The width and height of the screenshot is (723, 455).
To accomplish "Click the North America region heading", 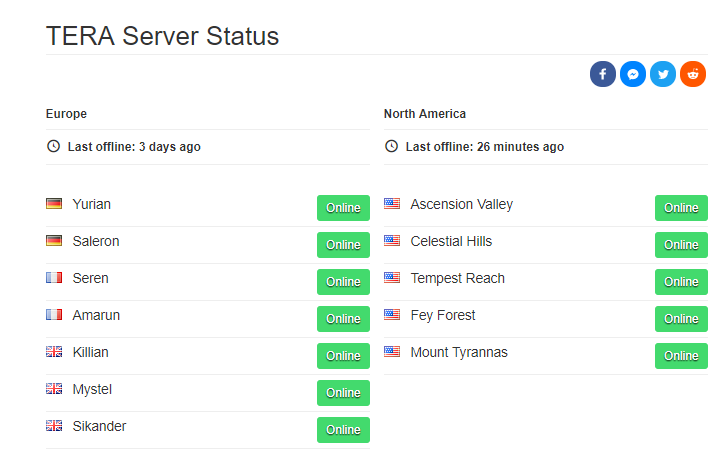I will coord(425,113).
